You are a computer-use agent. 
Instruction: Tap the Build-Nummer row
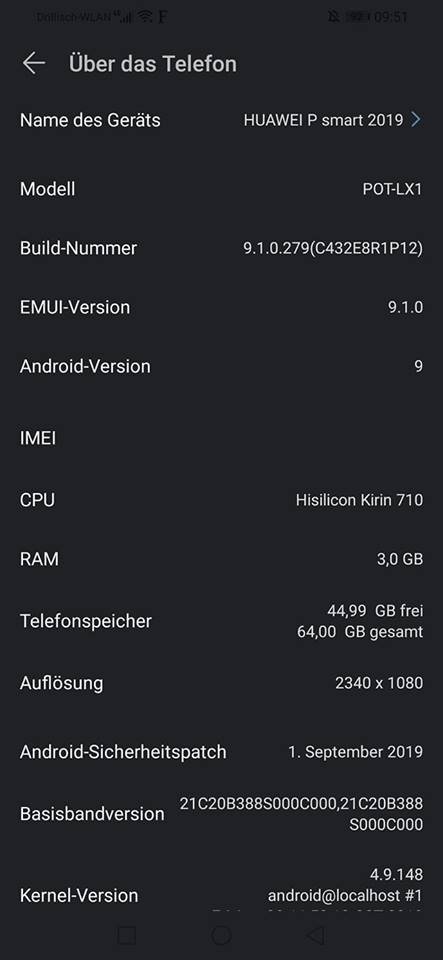coord(222,248)
